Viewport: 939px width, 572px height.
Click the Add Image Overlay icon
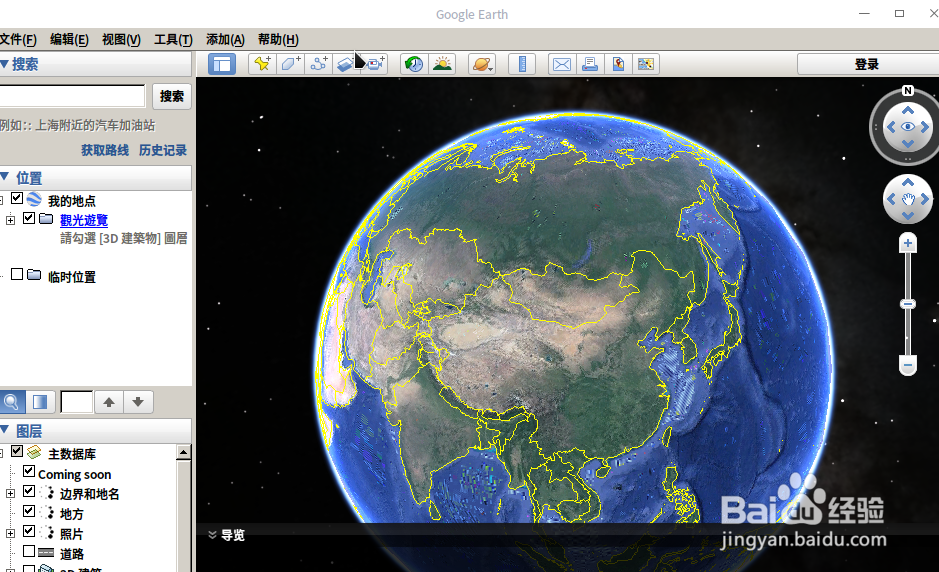tap(346, 64)
